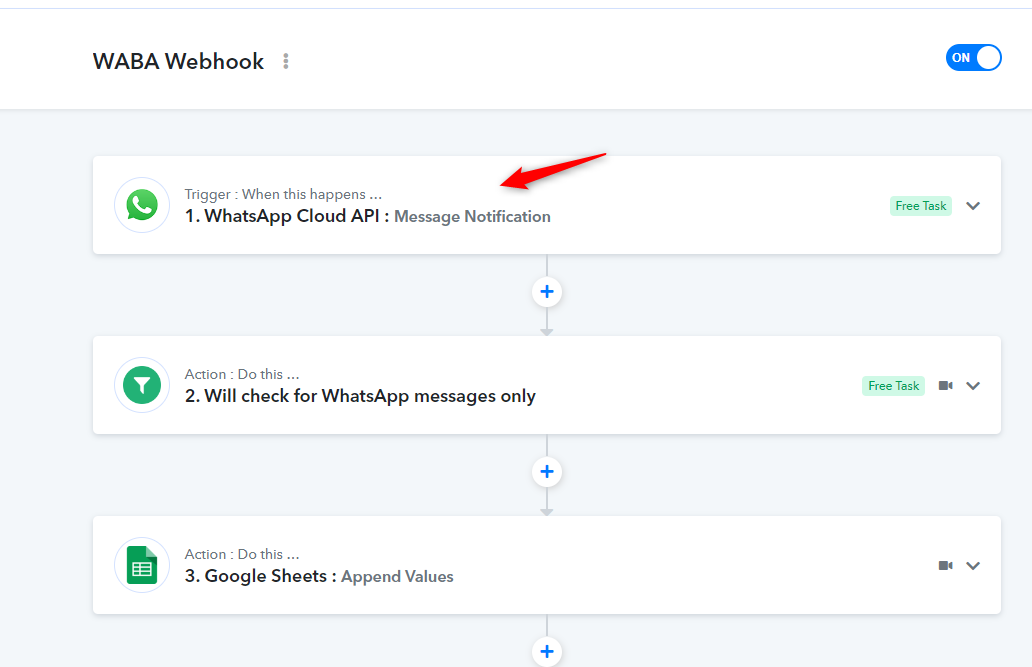This screenshot has width=1032, height=667.
Task: Click the 'Append Values' action label
Action: click(397, 577)
